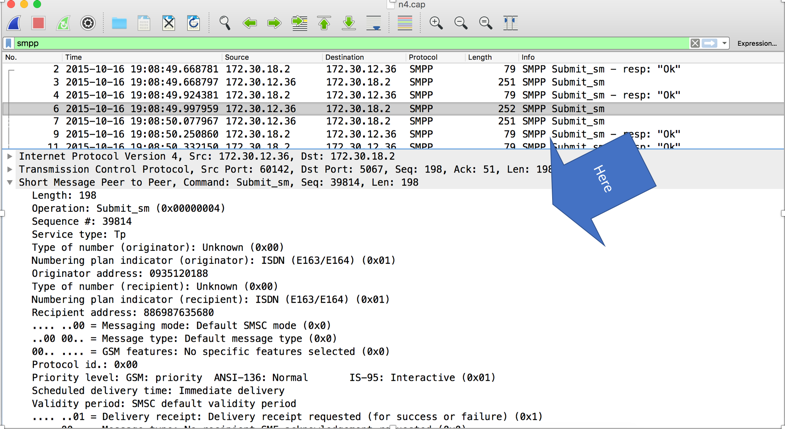Select Delivery receipt requested field
The height and width of the screenshot is (429, 785).
click(x=287, y=416)
